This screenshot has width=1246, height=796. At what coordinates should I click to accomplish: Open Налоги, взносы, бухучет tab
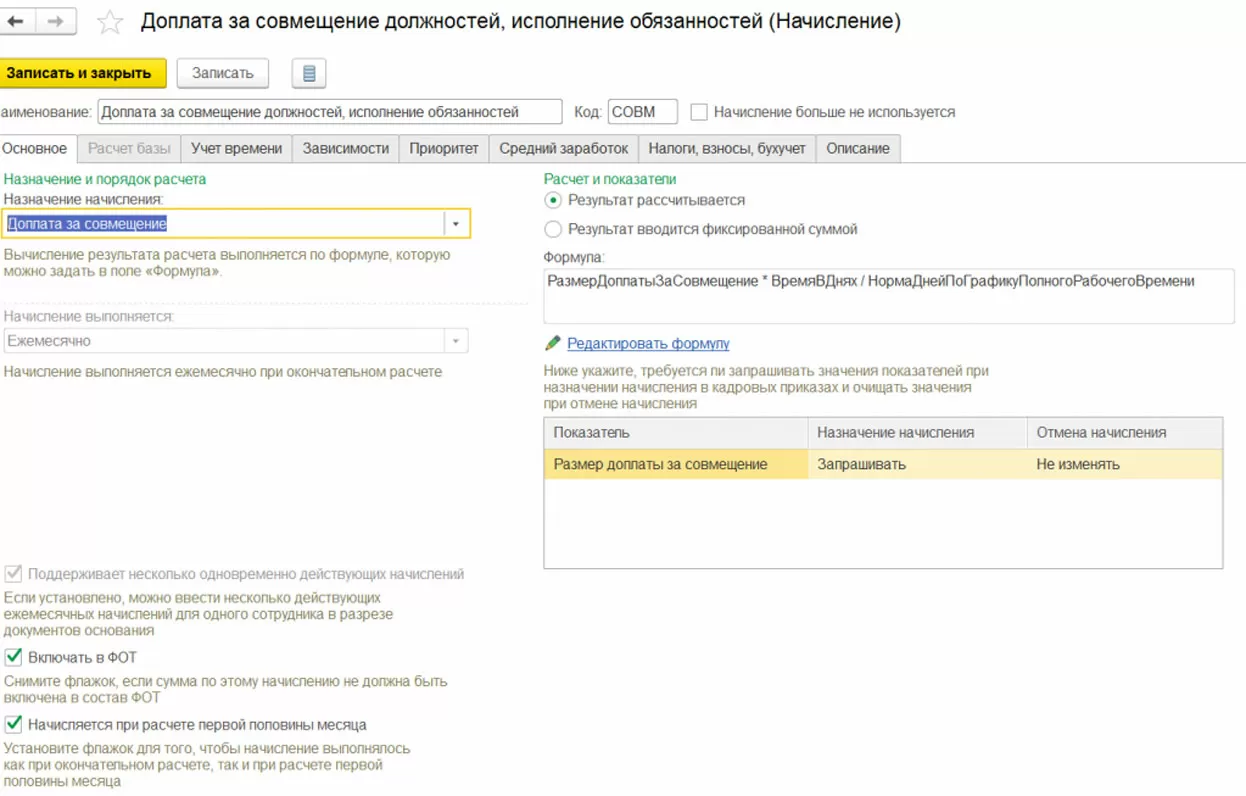[x=727, y=148]
